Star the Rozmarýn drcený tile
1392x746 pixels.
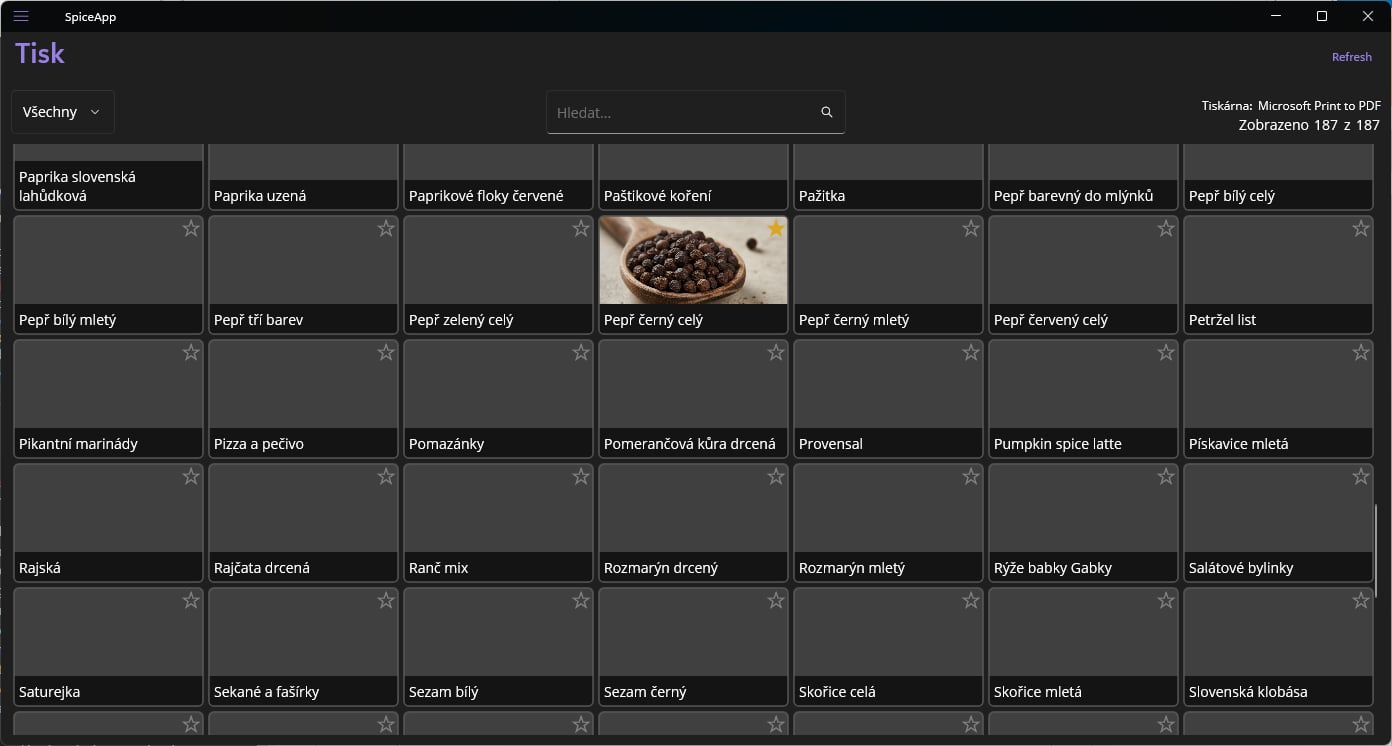[775, 477]
